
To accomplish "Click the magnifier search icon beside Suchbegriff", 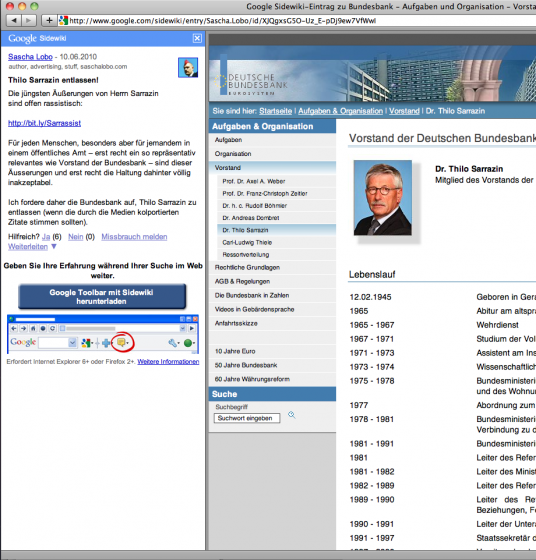I will pos(292,415).
